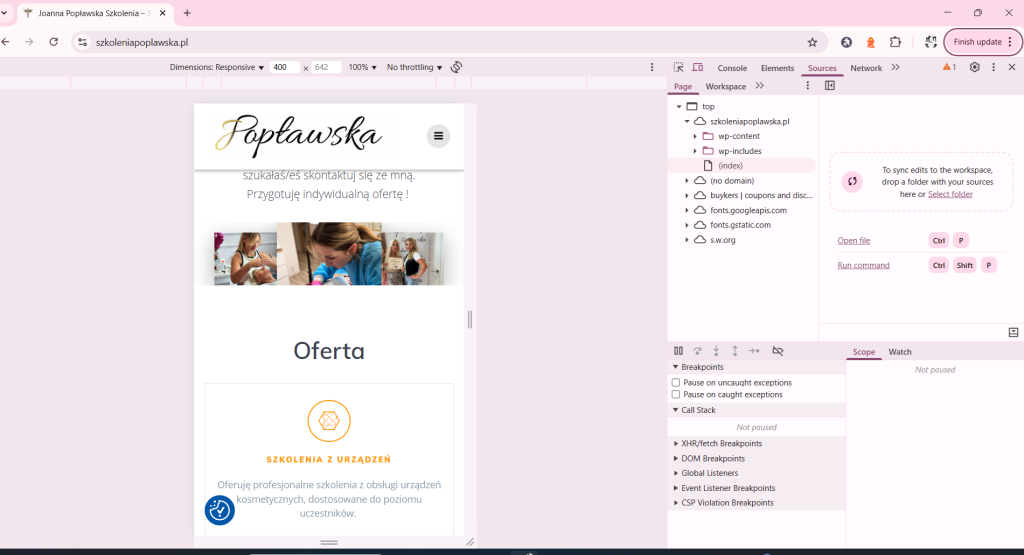Screen dimensions: 1024x555
Task: Open Sources navigator three-dot menu
Action: click(x=807, y=86)
